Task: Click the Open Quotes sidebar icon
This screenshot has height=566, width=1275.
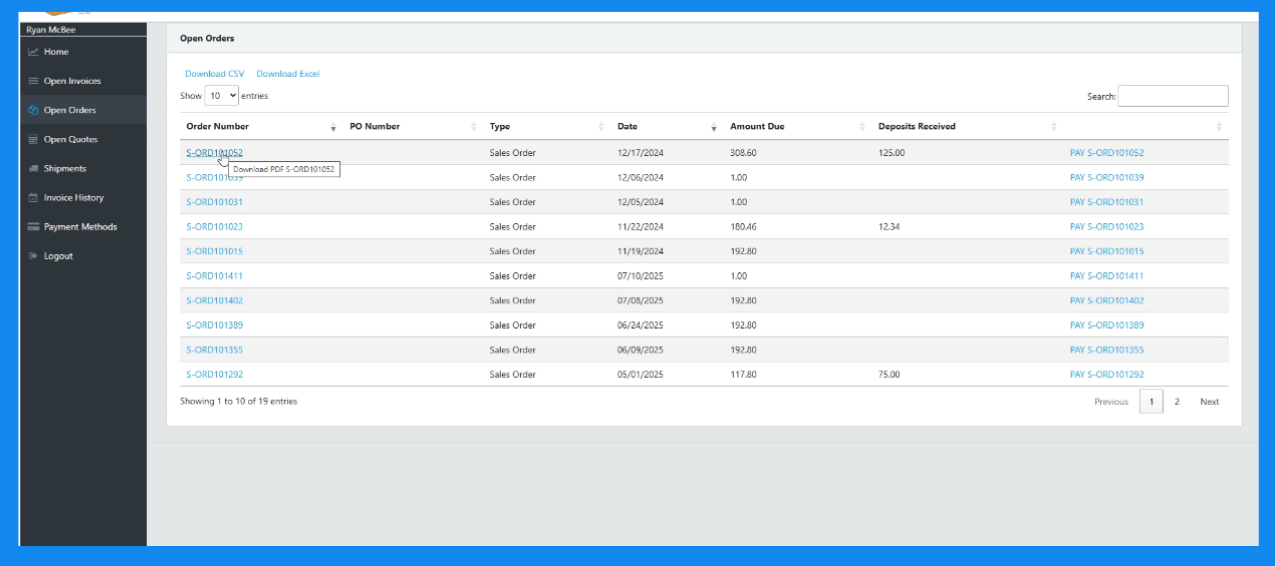Action: coord(33,140)
